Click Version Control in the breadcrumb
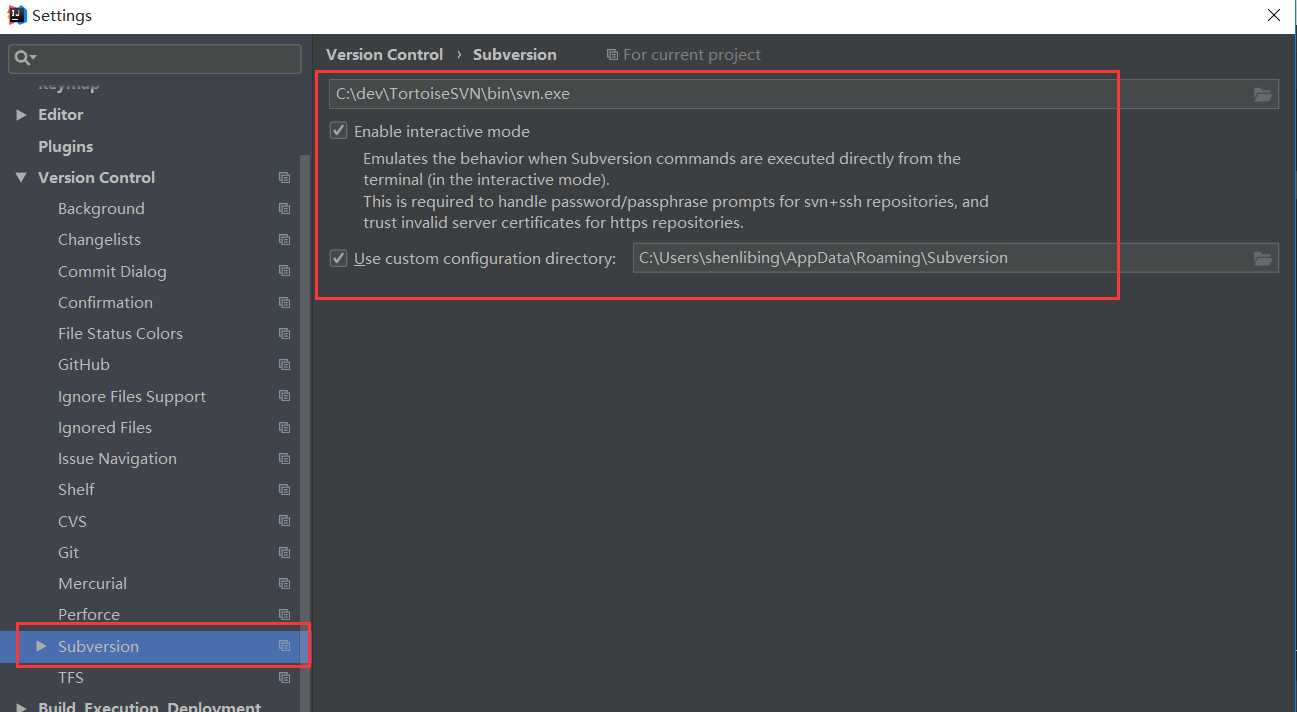1297x712 pixels. (384, 55)
